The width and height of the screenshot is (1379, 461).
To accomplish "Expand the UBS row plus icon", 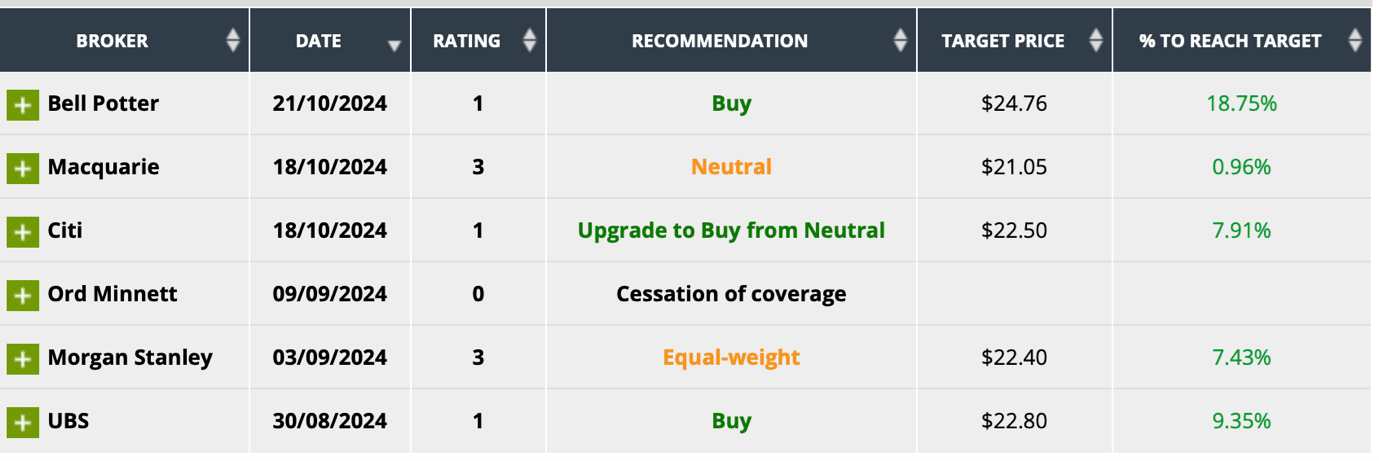I will pyautogui.click(x=22, y=422).
